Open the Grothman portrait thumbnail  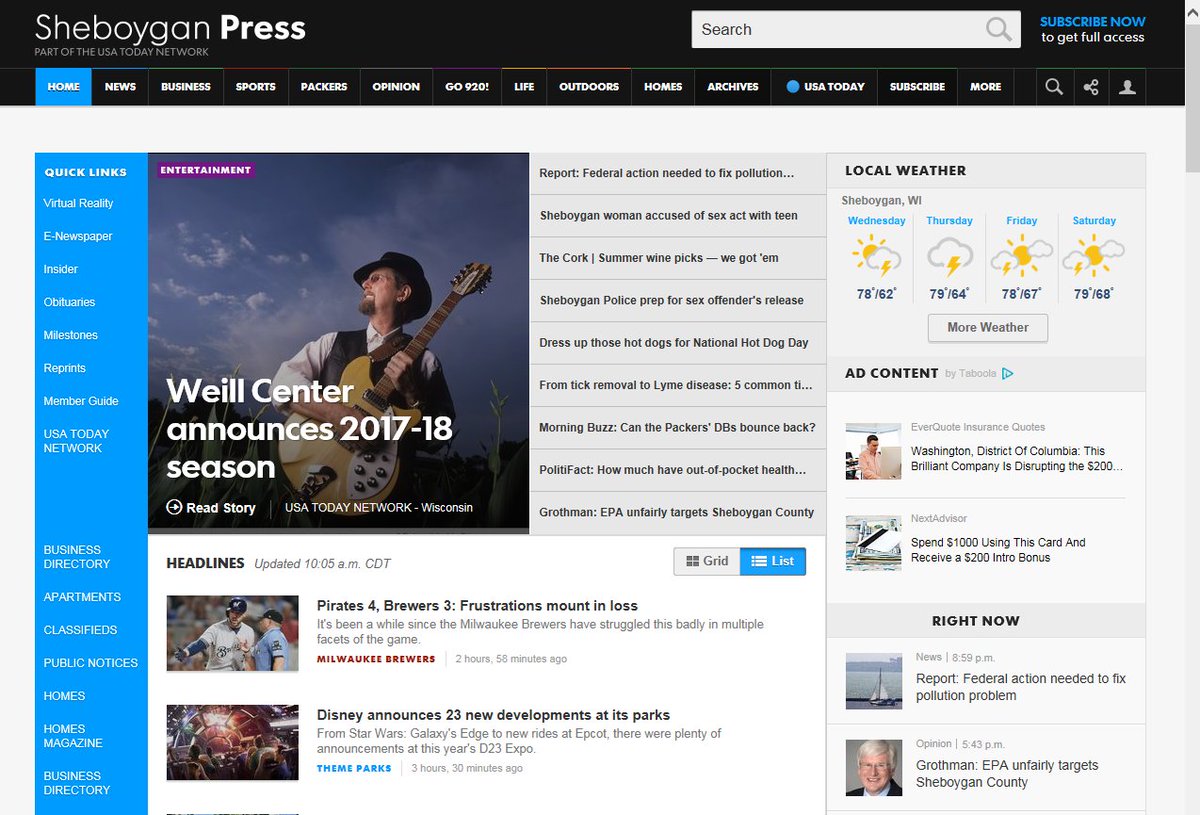point(873,768)
